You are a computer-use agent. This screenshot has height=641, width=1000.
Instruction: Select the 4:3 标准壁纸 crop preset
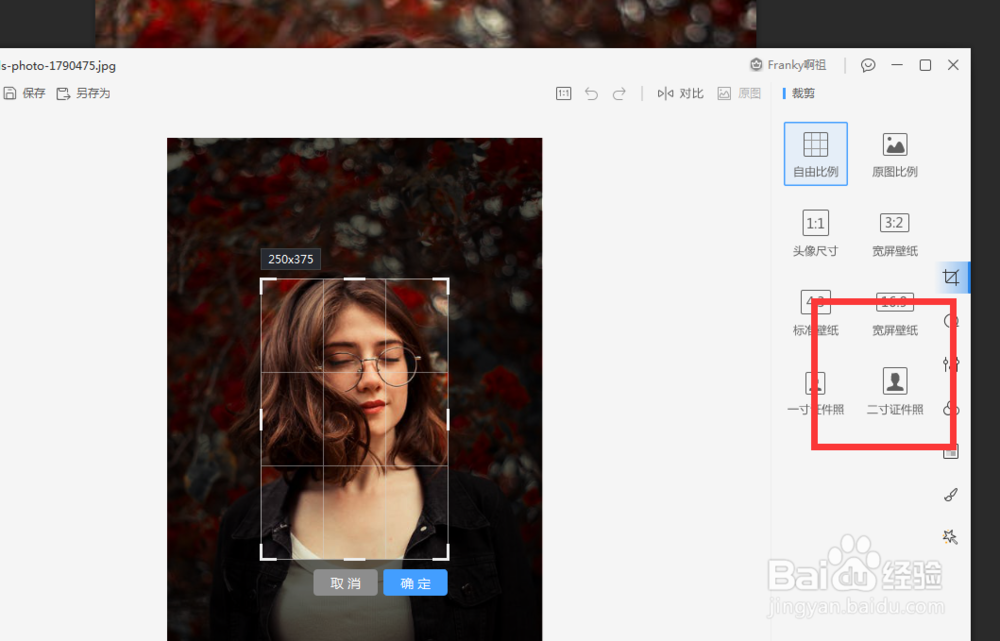816,313
